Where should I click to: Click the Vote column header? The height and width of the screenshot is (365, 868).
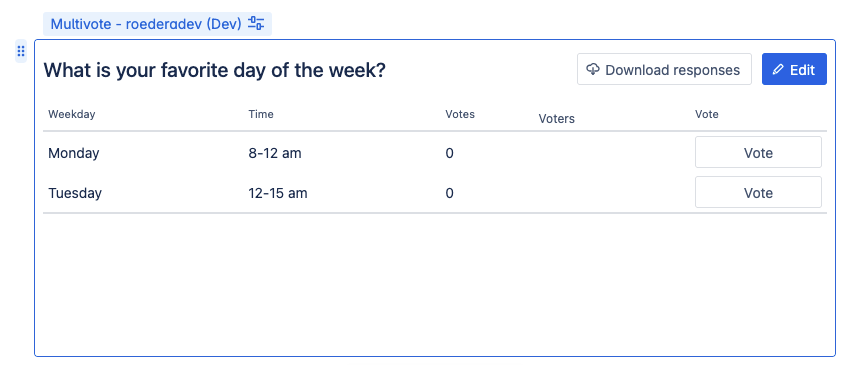[x=707, y=114]
